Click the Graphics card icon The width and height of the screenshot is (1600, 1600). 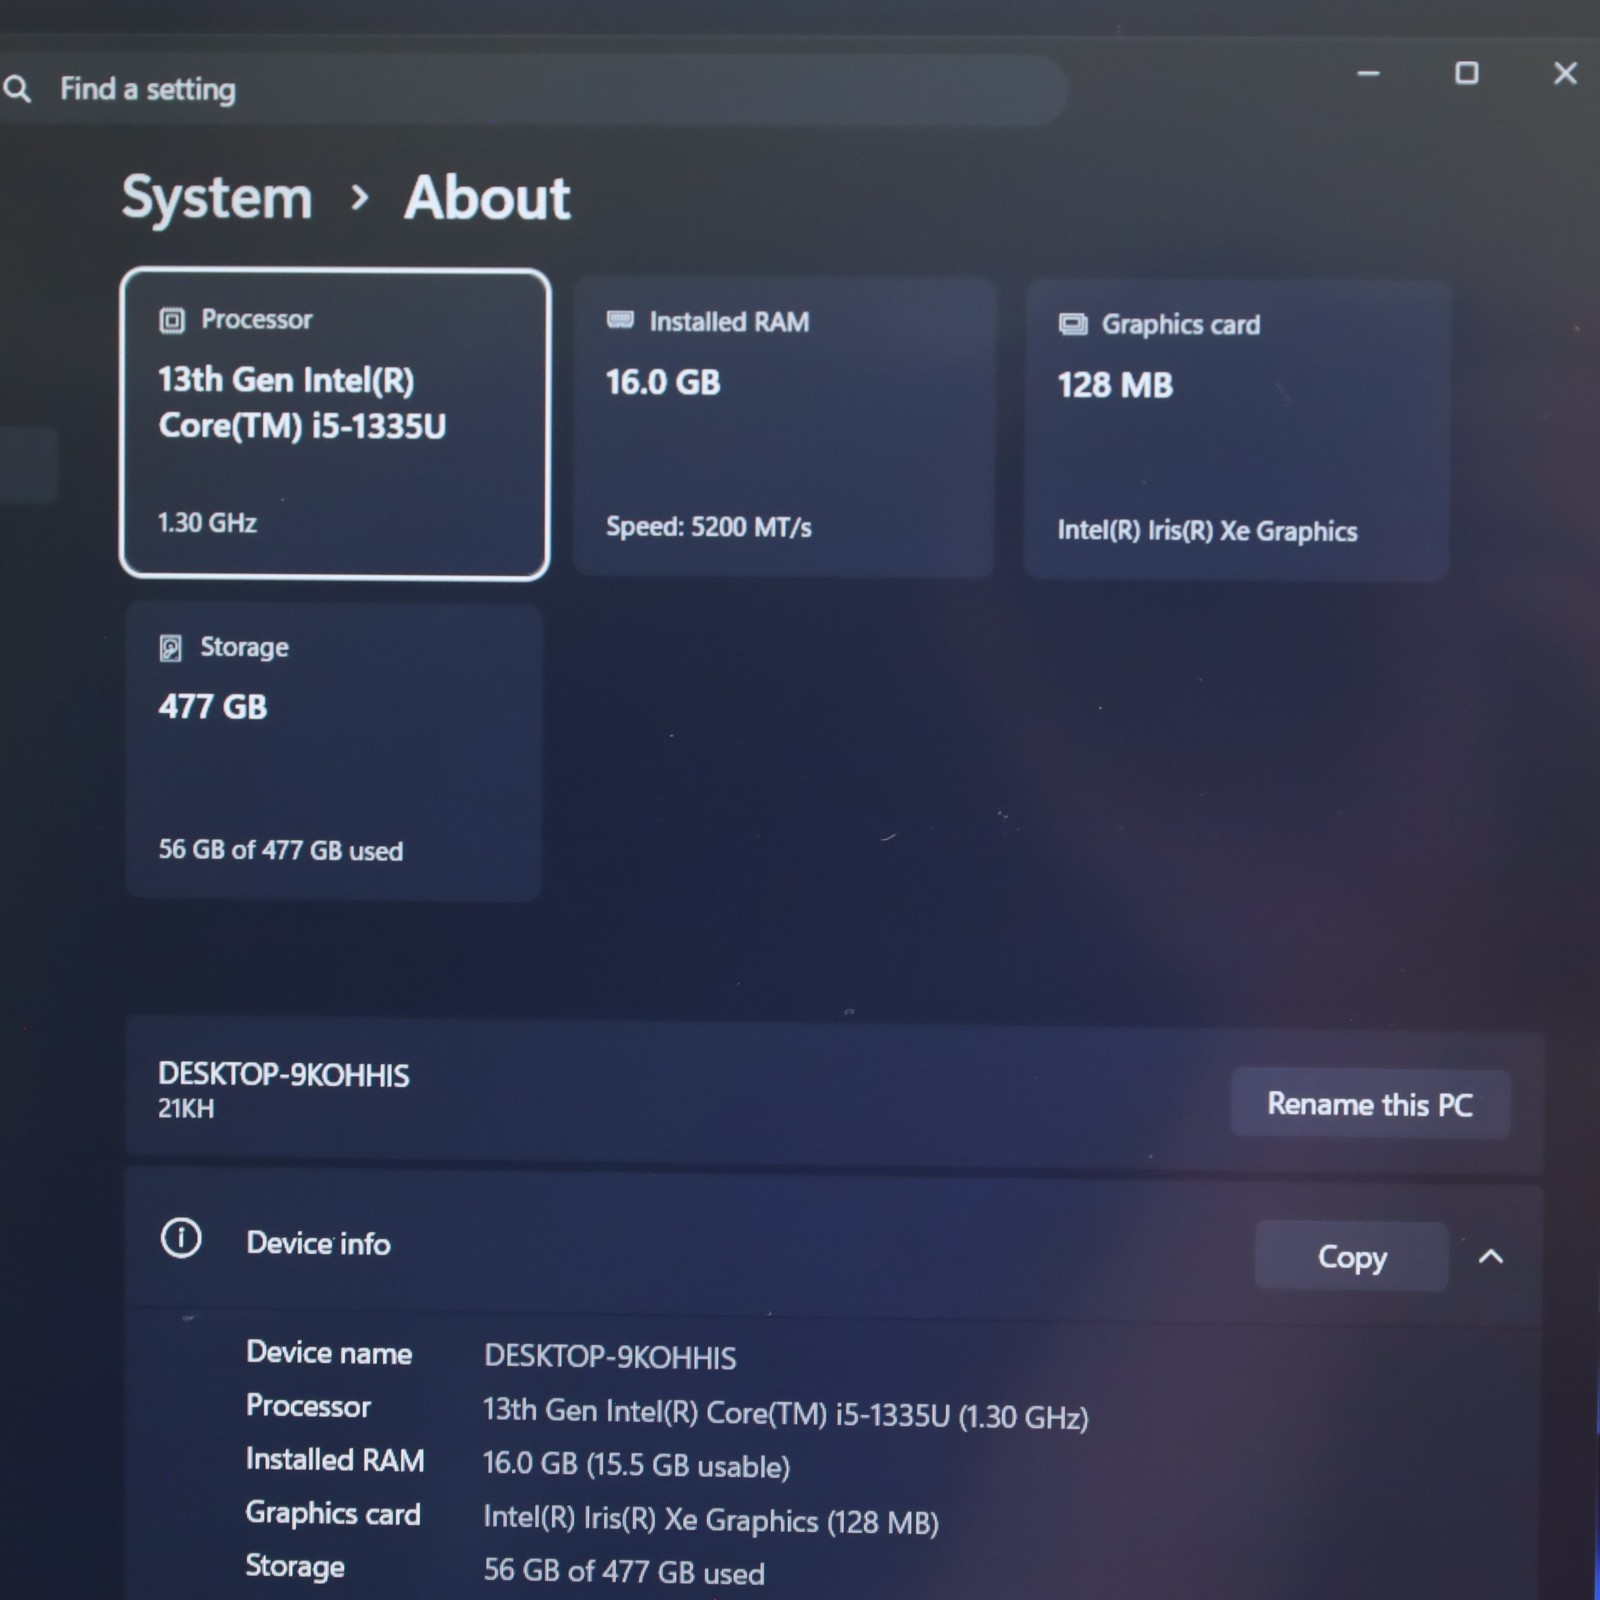[x=1073, y=324]
